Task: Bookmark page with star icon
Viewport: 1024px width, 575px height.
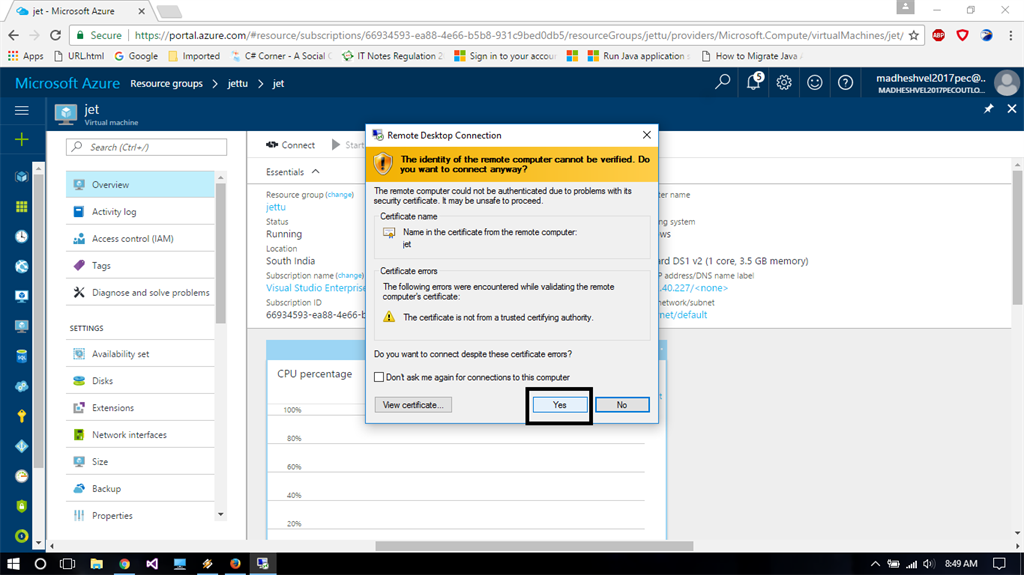Action: coord(914,35)
